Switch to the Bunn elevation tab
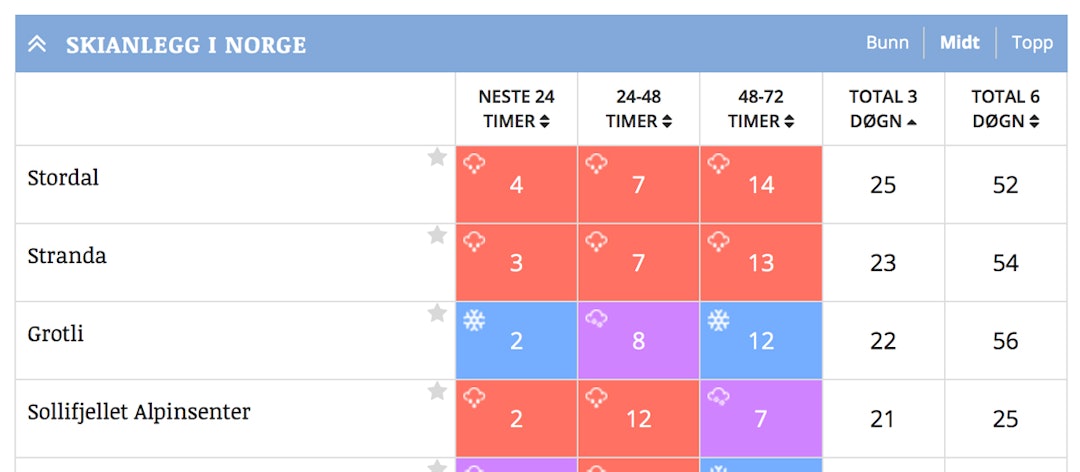 [x=887, y=43]
